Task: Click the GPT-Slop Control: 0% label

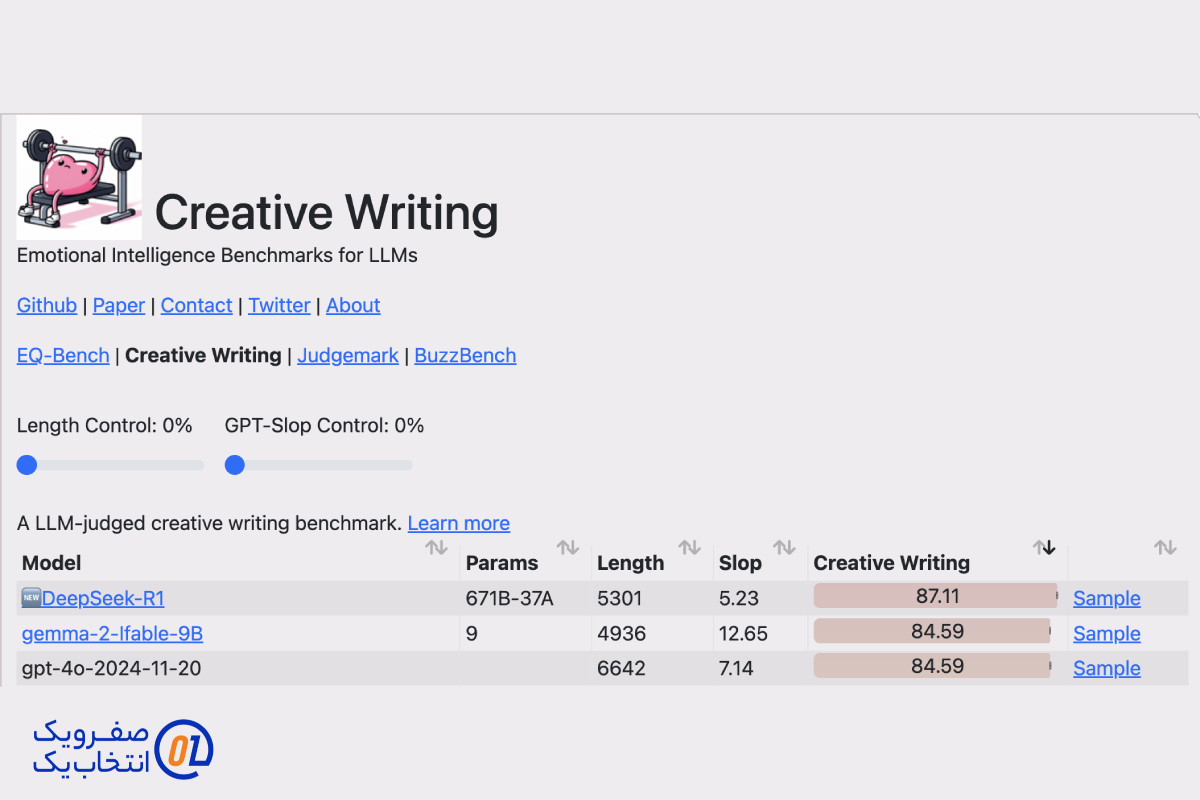Action: point(325,425)
